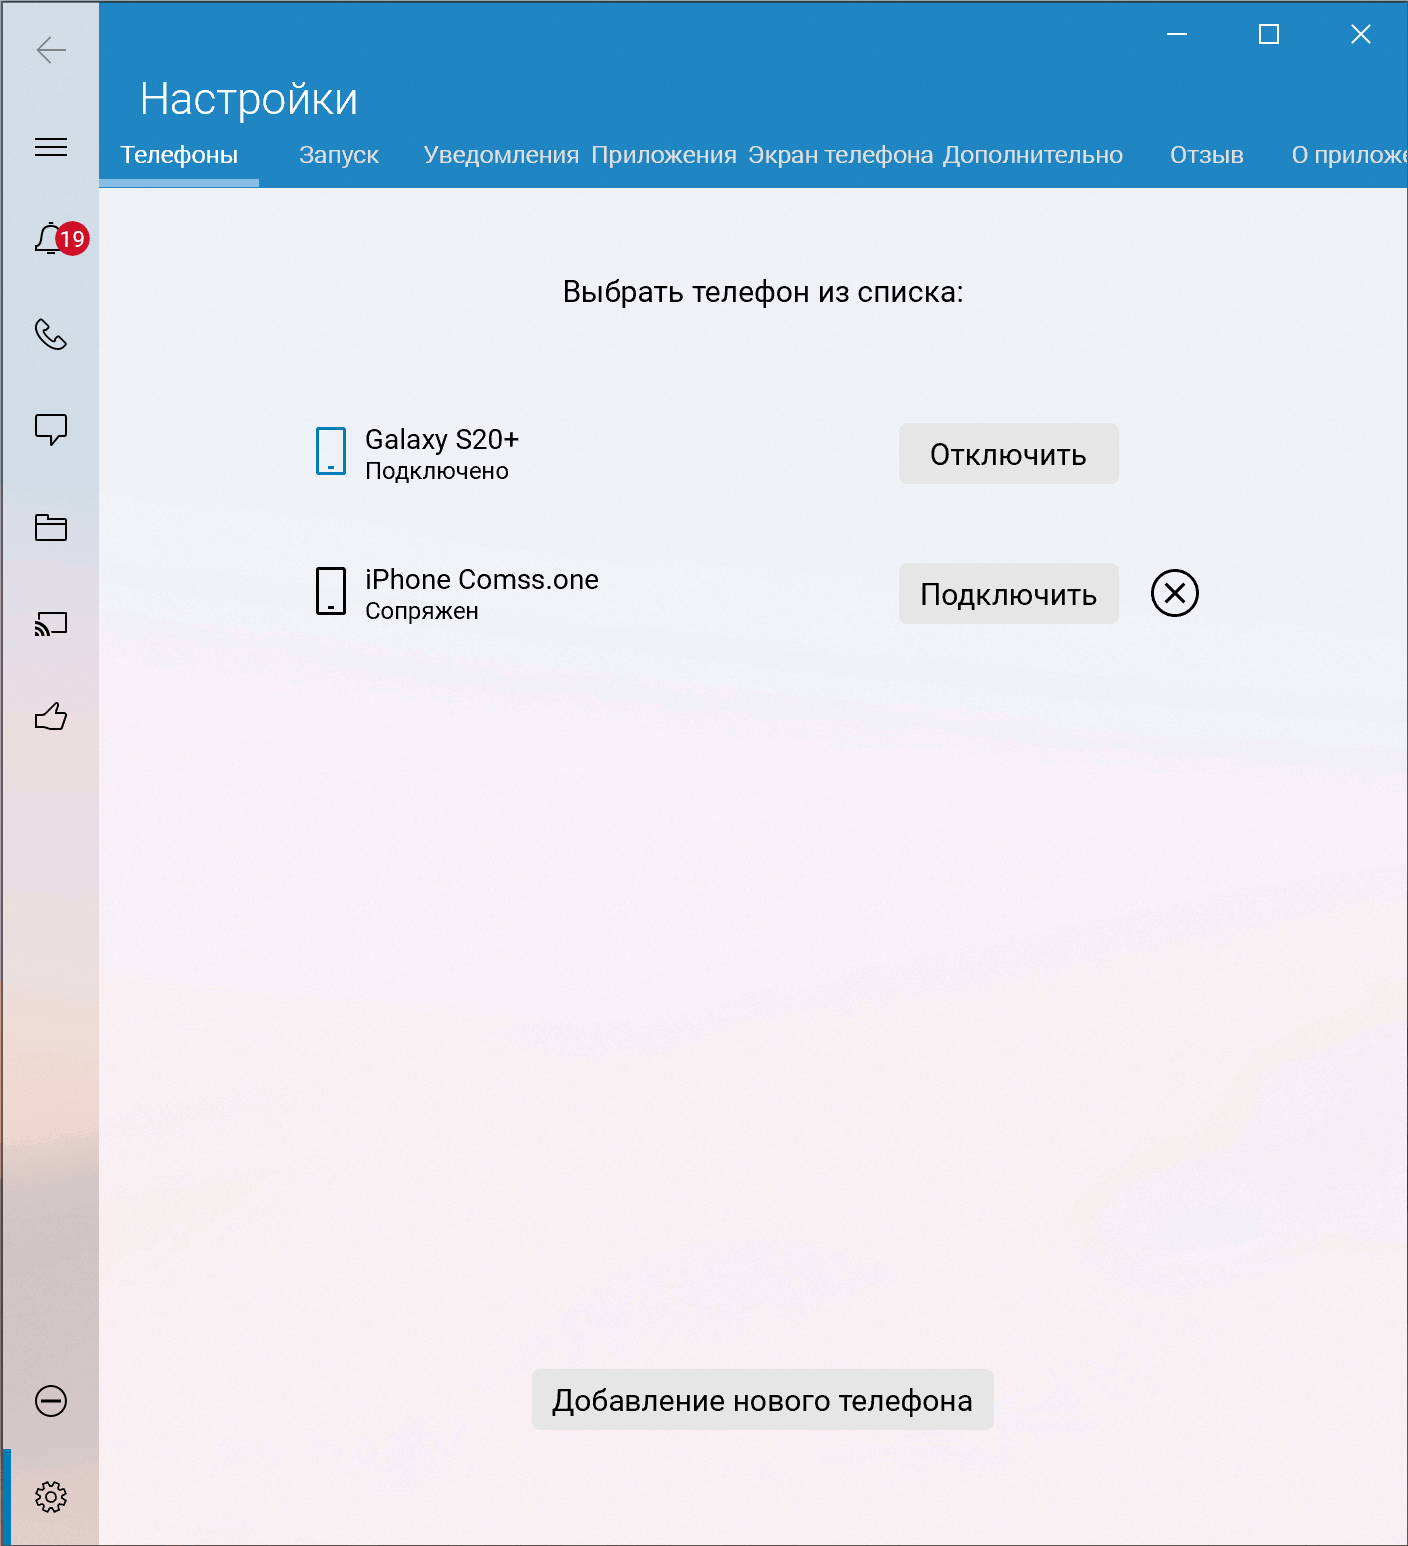Click the Подключить button for iPhone Comss.one
This screenshot has height=1546, width=1408.
pos(1009,594)
